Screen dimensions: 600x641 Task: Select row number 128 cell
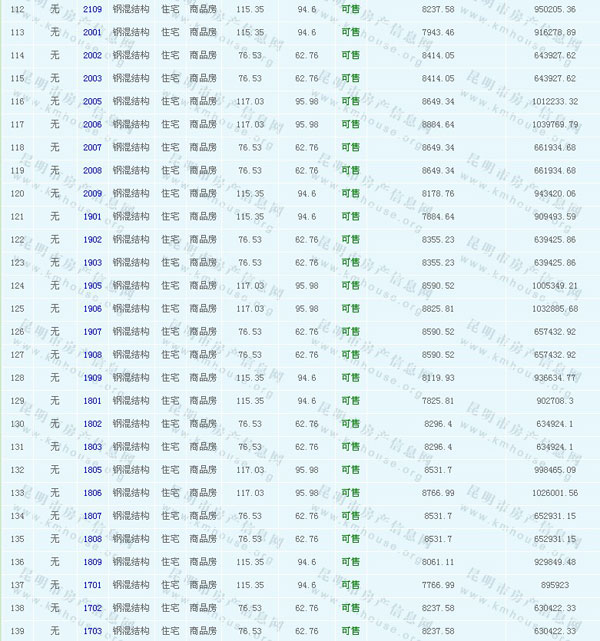point(17,378)
